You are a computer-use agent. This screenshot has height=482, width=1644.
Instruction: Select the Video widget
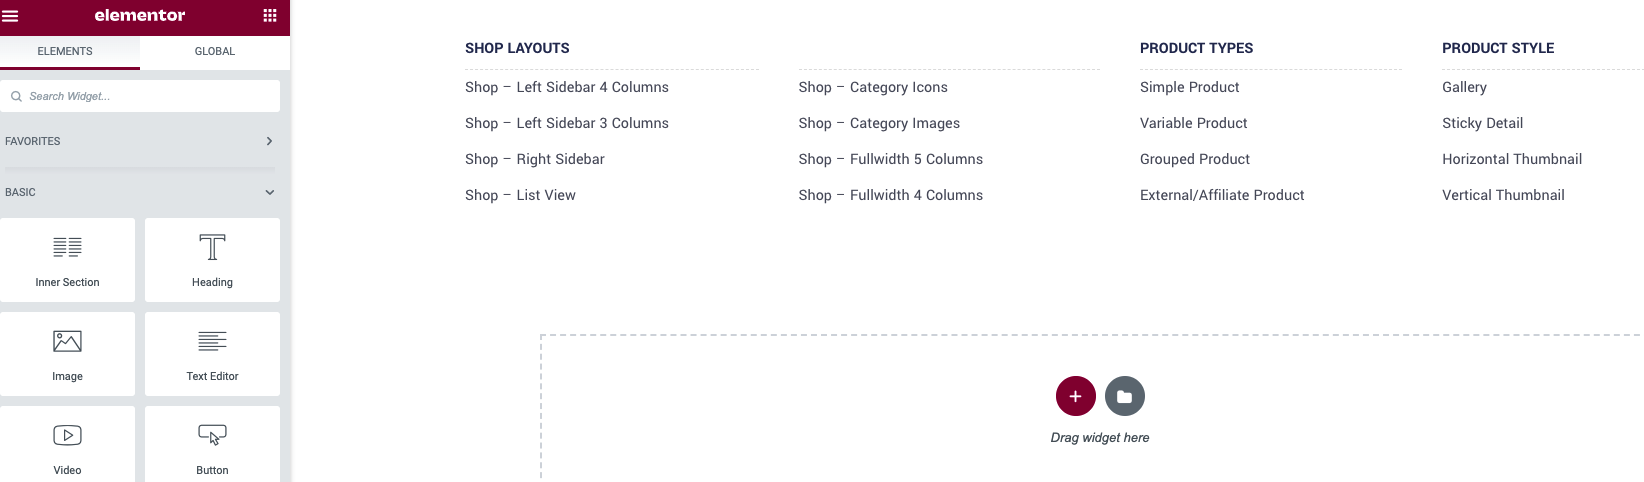(x=67, y=445)
